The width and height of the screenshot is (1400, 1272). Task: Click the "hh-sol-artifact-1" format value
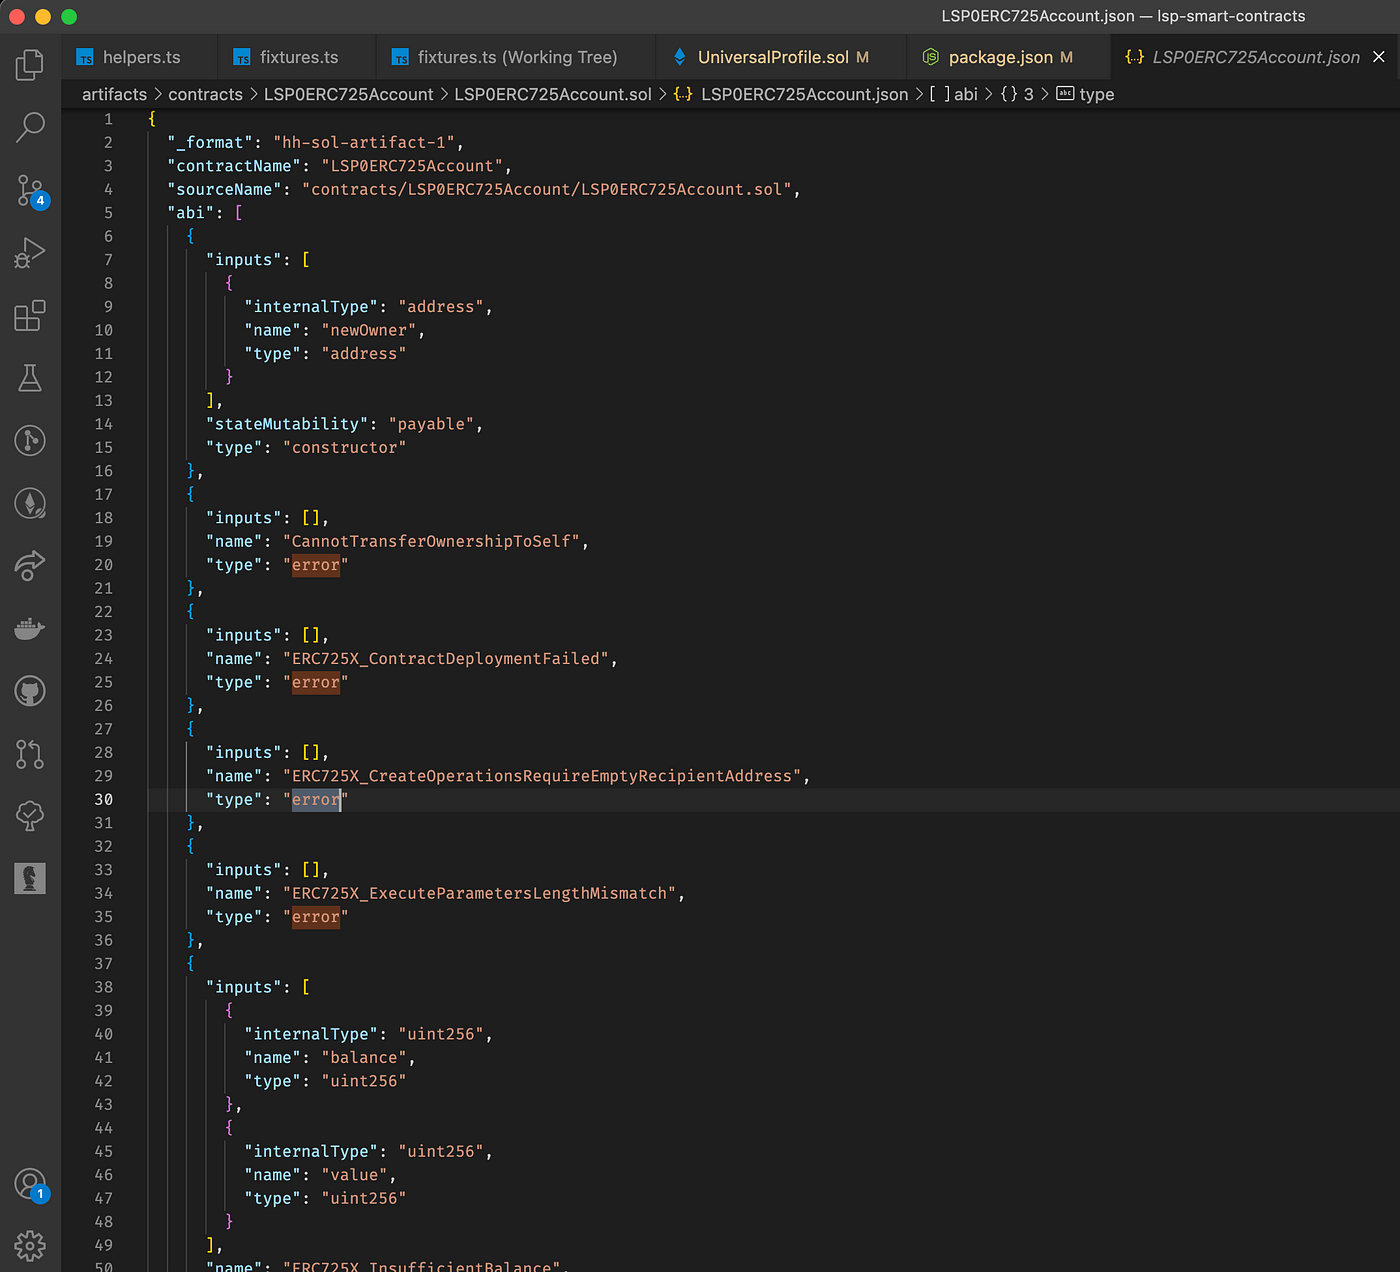tap(364, 142)
